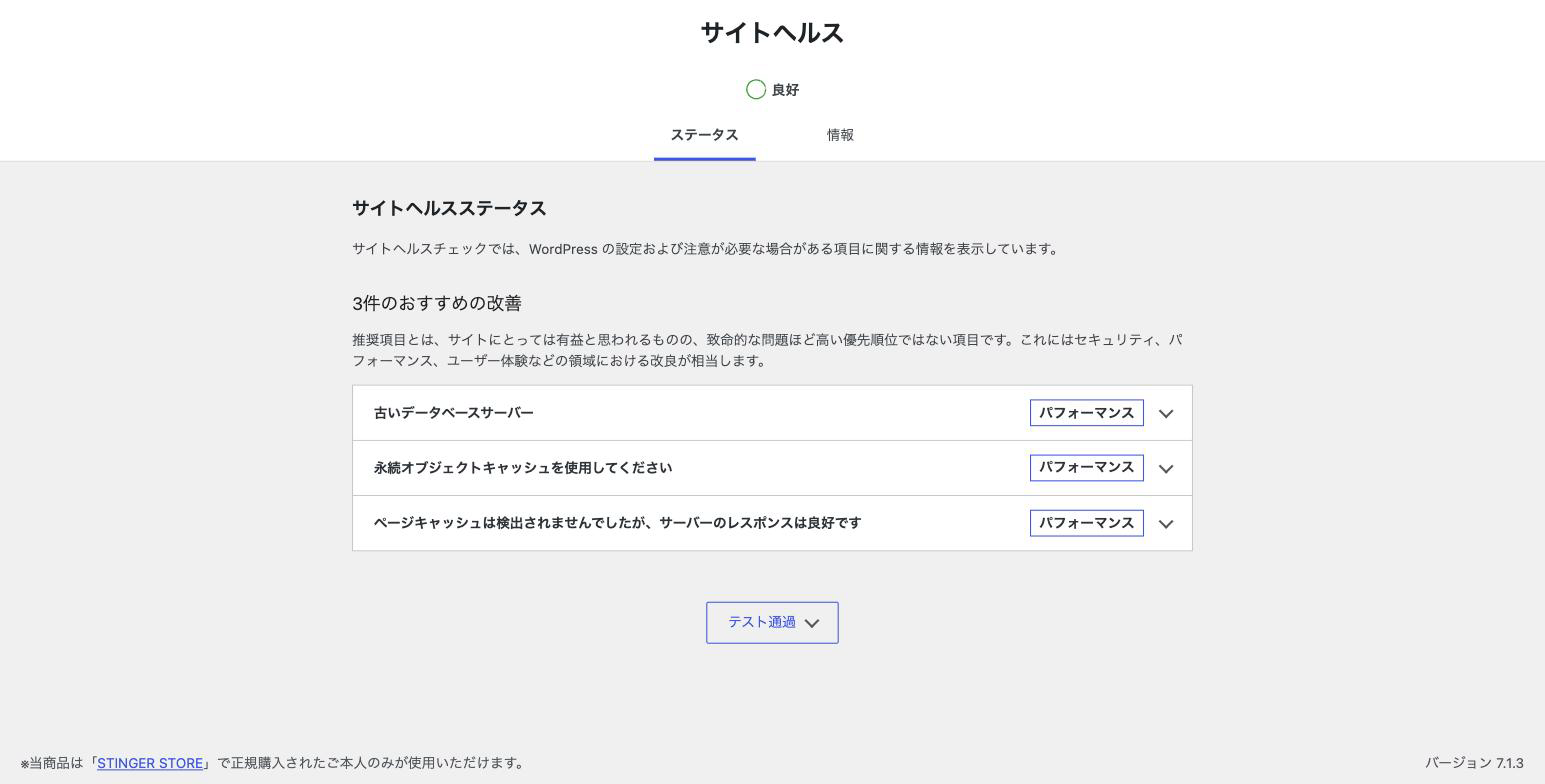This screenshot has width=1545, height=784.
Task: Click the サイトヘルスステータス section heading
Action: click(449, 208)
